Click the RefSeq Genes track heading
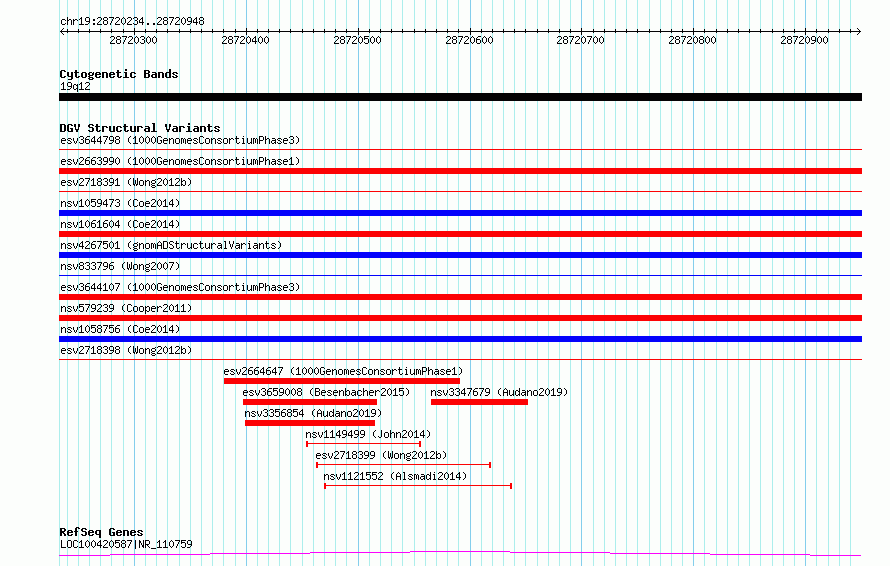 (x=101, y=532)
